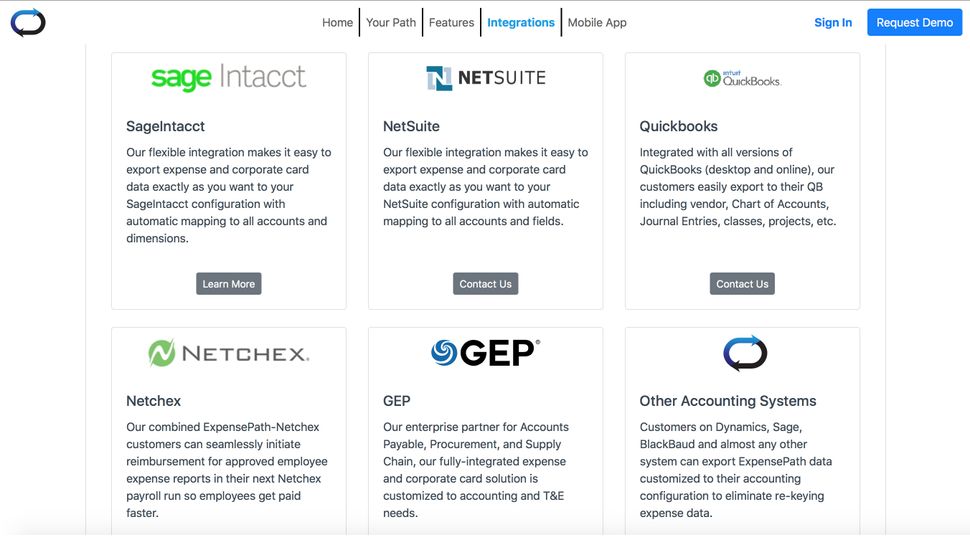Select the Integrations nav item
The height and width of the screenshot is (545, 970).
point(521,22)
